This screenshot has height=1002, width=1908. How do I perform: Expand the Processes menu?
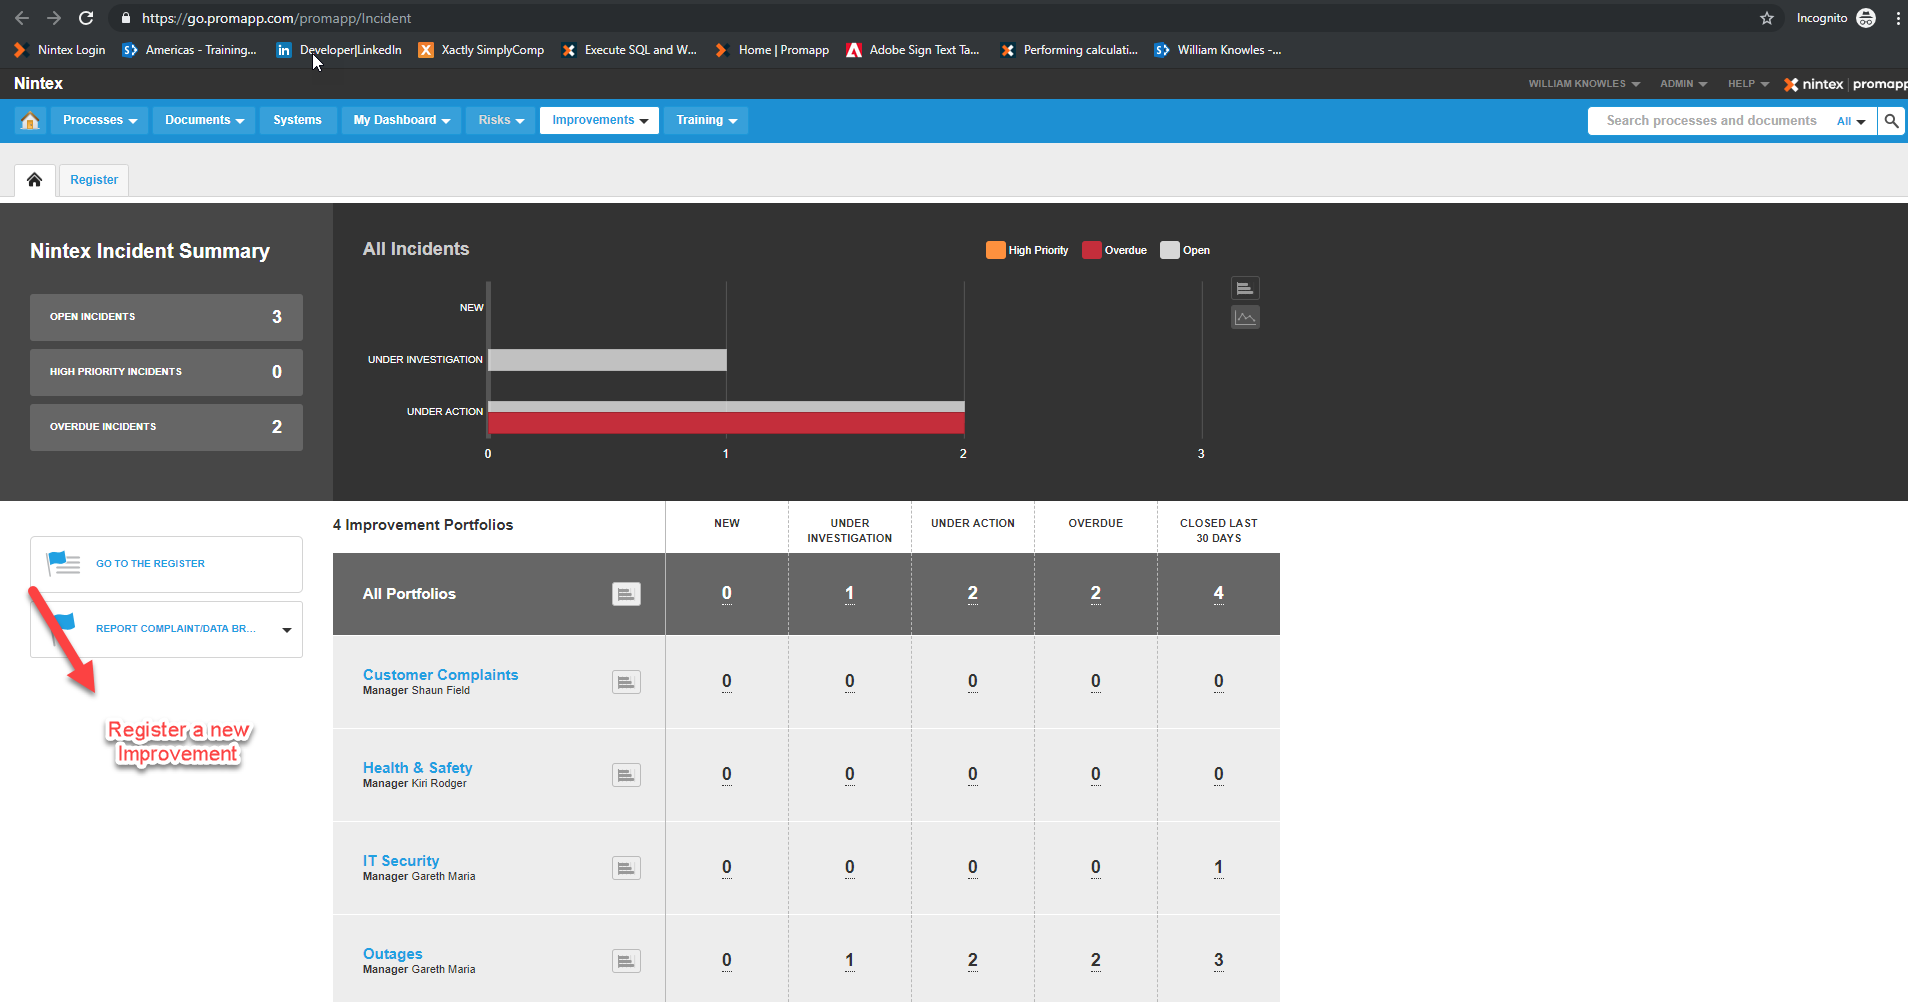point(100,120)
